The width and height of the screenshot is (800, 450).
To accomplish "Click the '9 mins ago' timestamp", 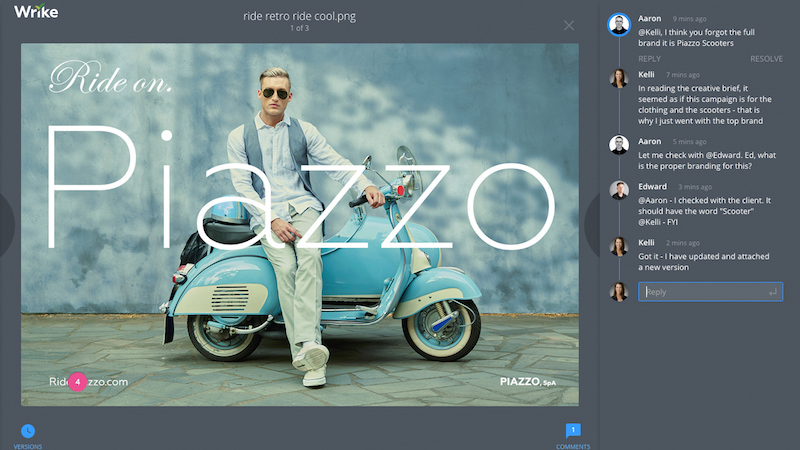I will (689, 19).
